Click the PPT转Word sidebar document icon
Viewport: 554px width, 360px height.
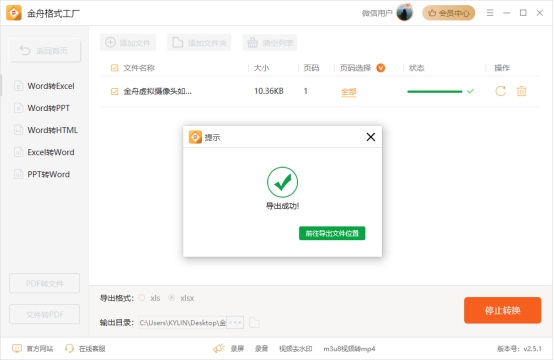pos(18,174)
